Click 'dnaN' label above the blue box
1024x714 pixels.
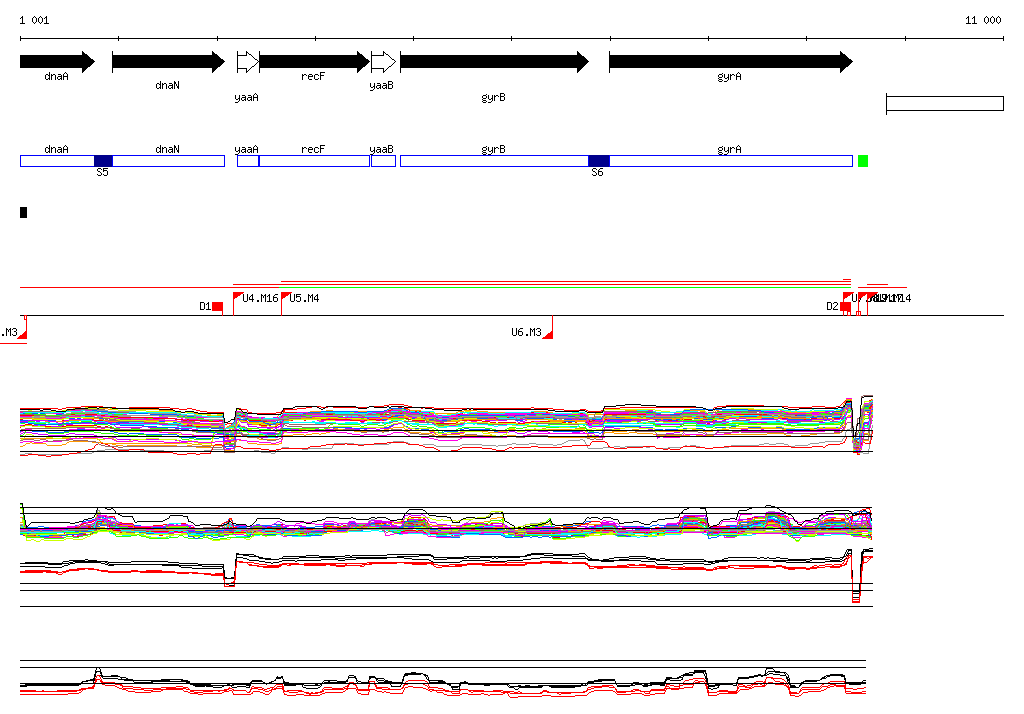pos(167,149)
